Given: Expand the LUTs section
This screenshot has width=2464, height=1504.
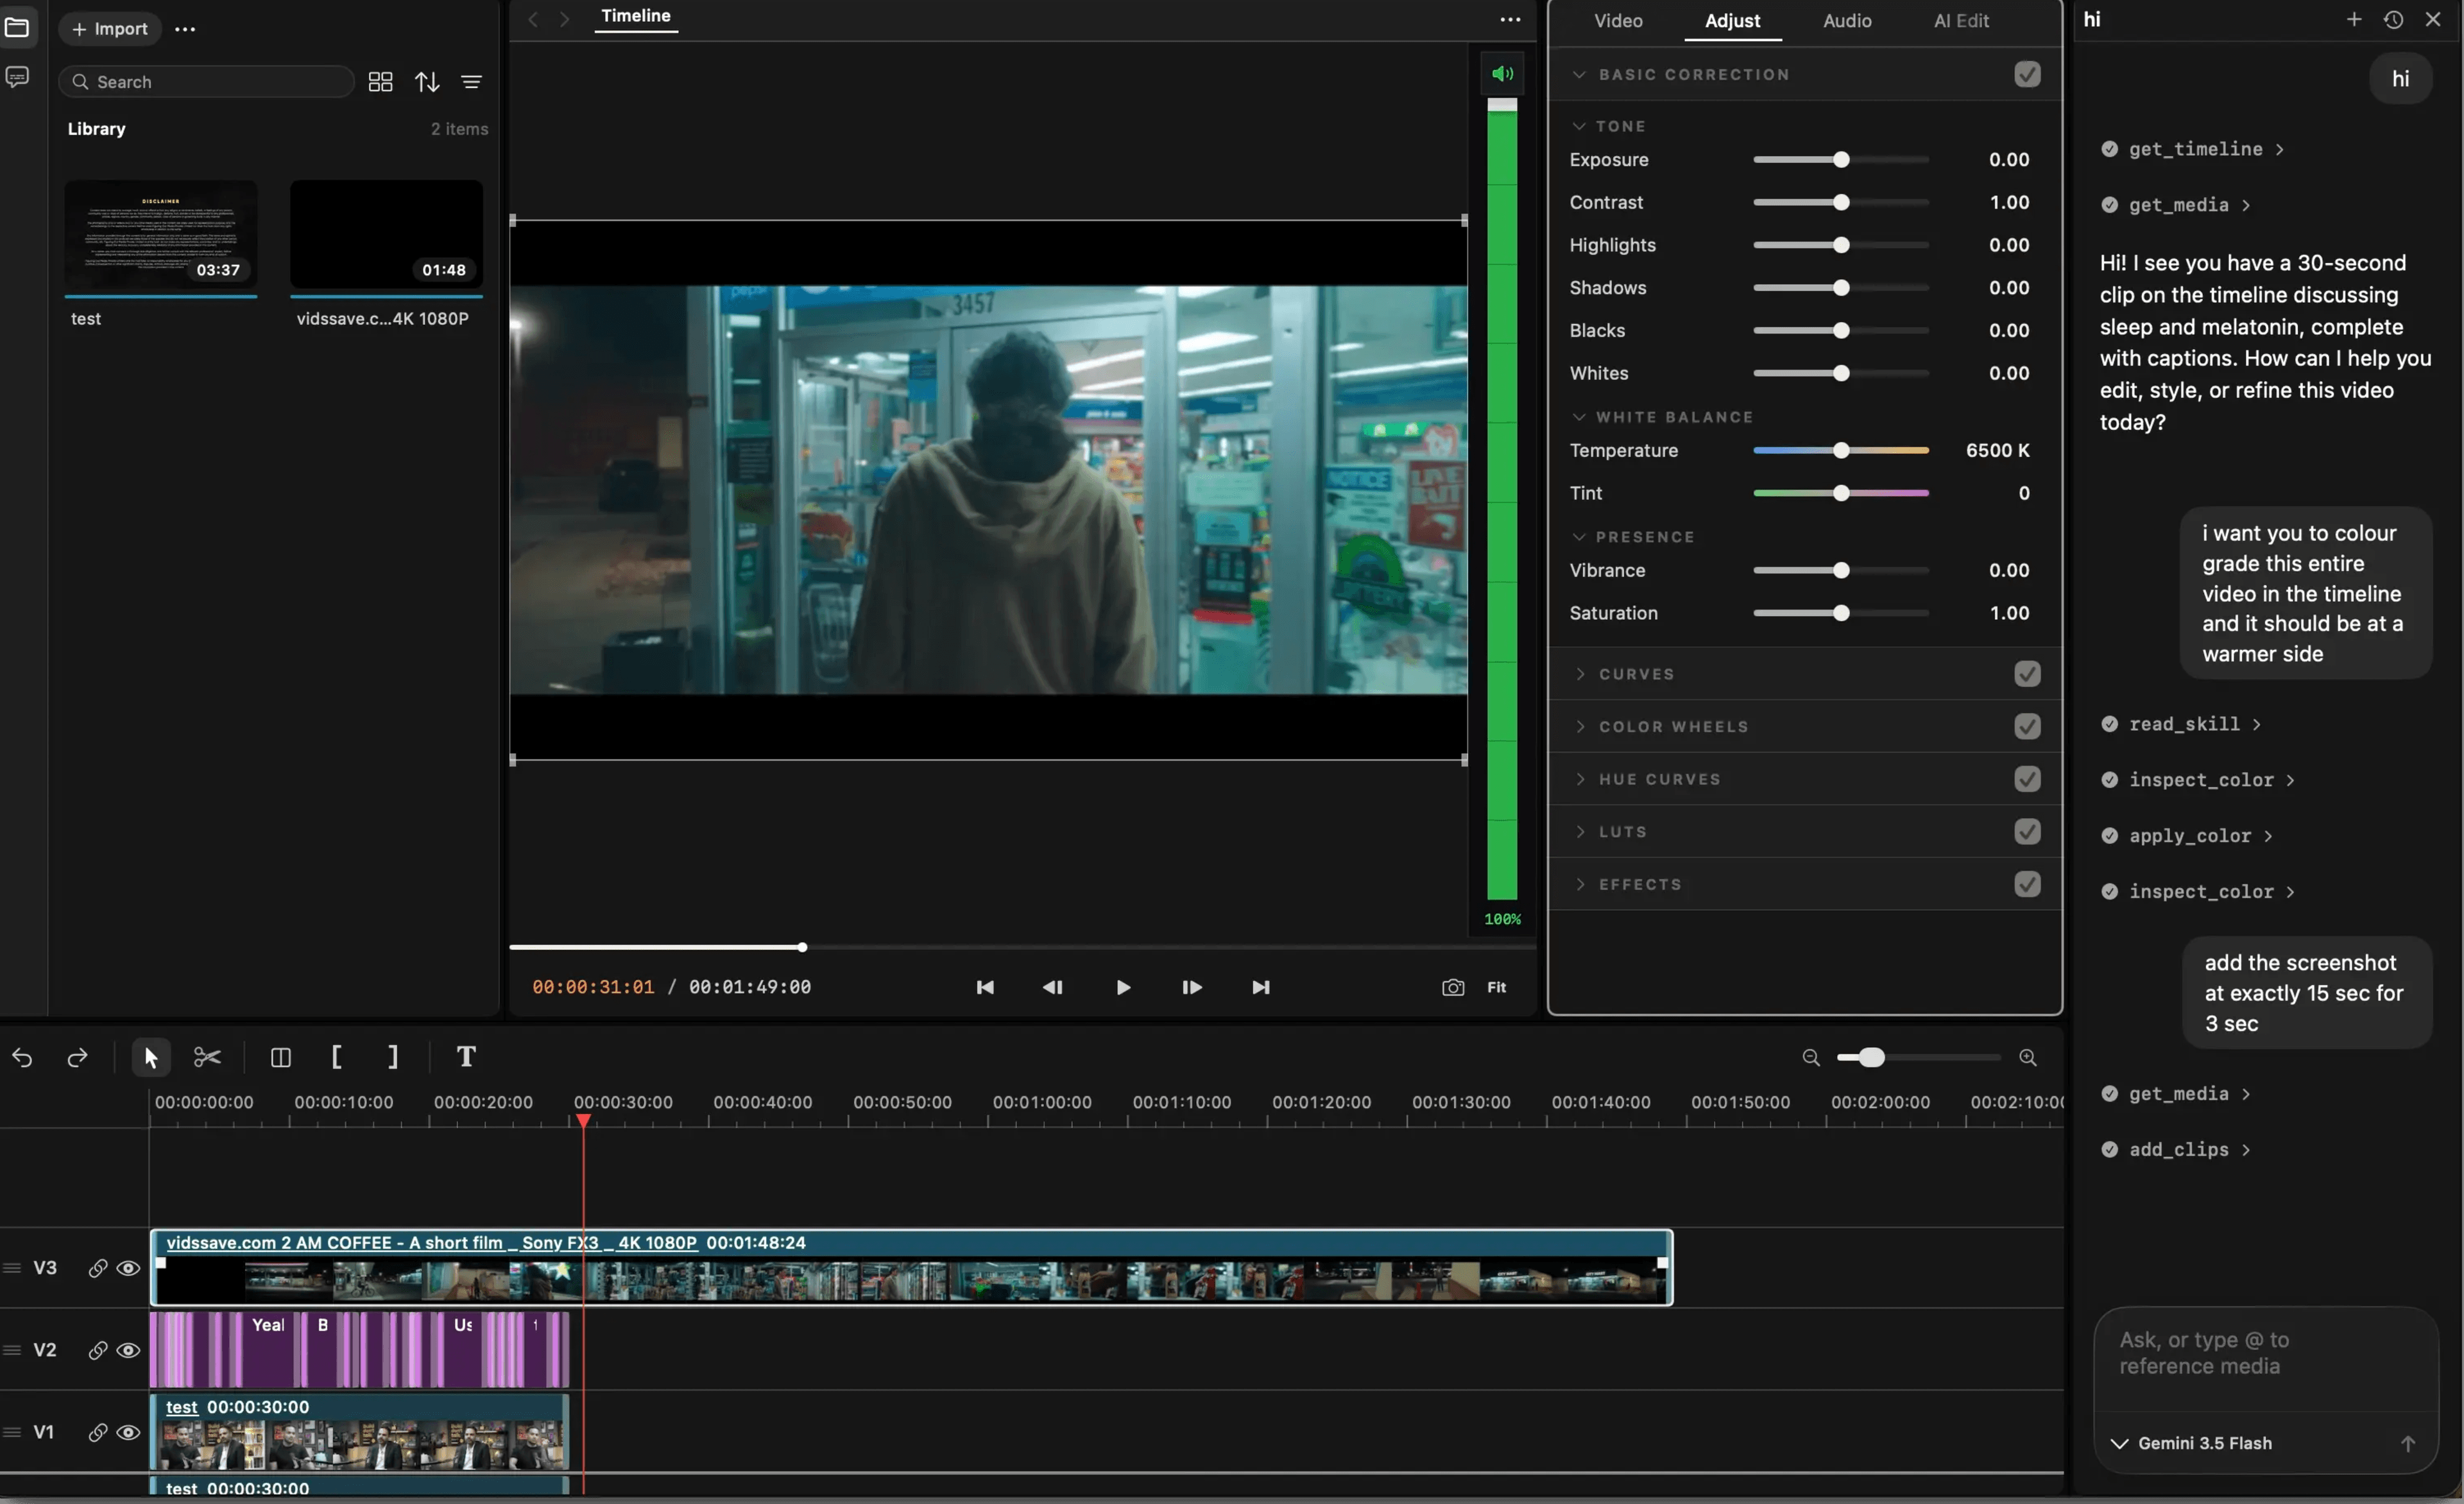Looking at the screenshot, I should point(1580,832).
